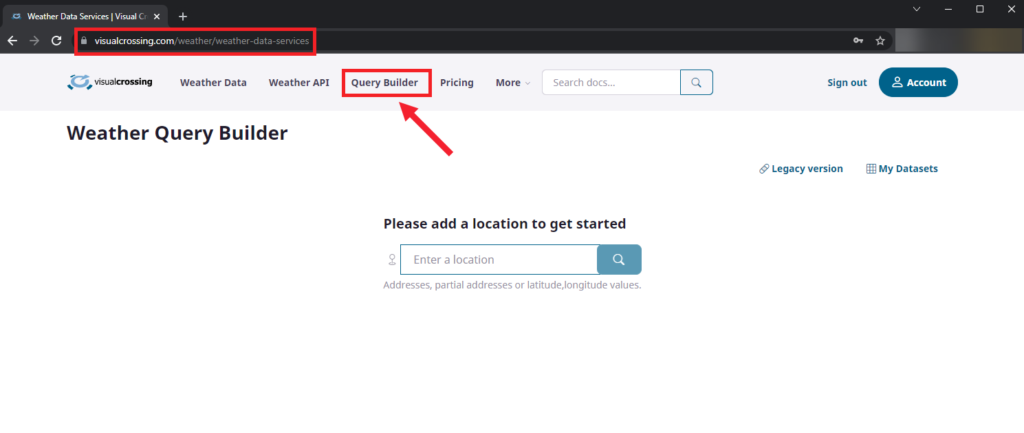
Task: Click the padlock site info icon
Action: (84, 40)
